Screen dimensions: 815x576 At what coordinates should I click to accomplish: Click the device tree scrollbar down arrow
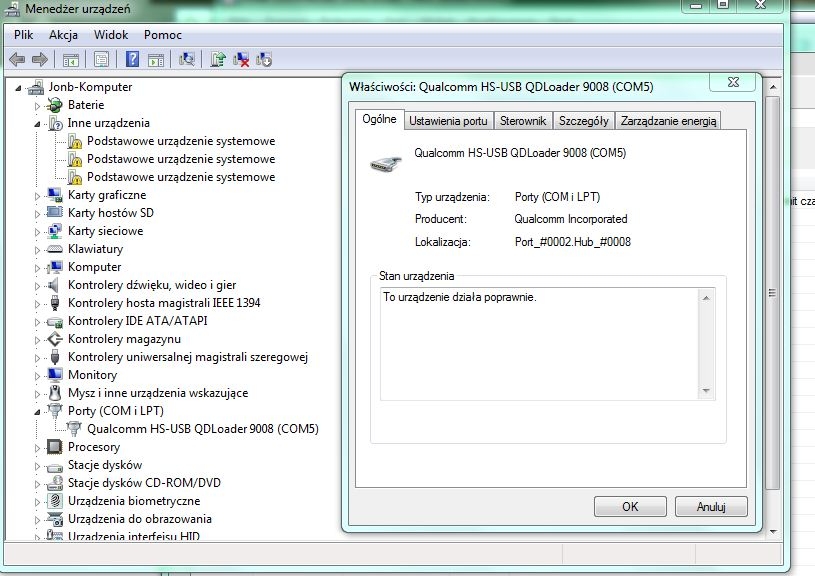point(773,531)
